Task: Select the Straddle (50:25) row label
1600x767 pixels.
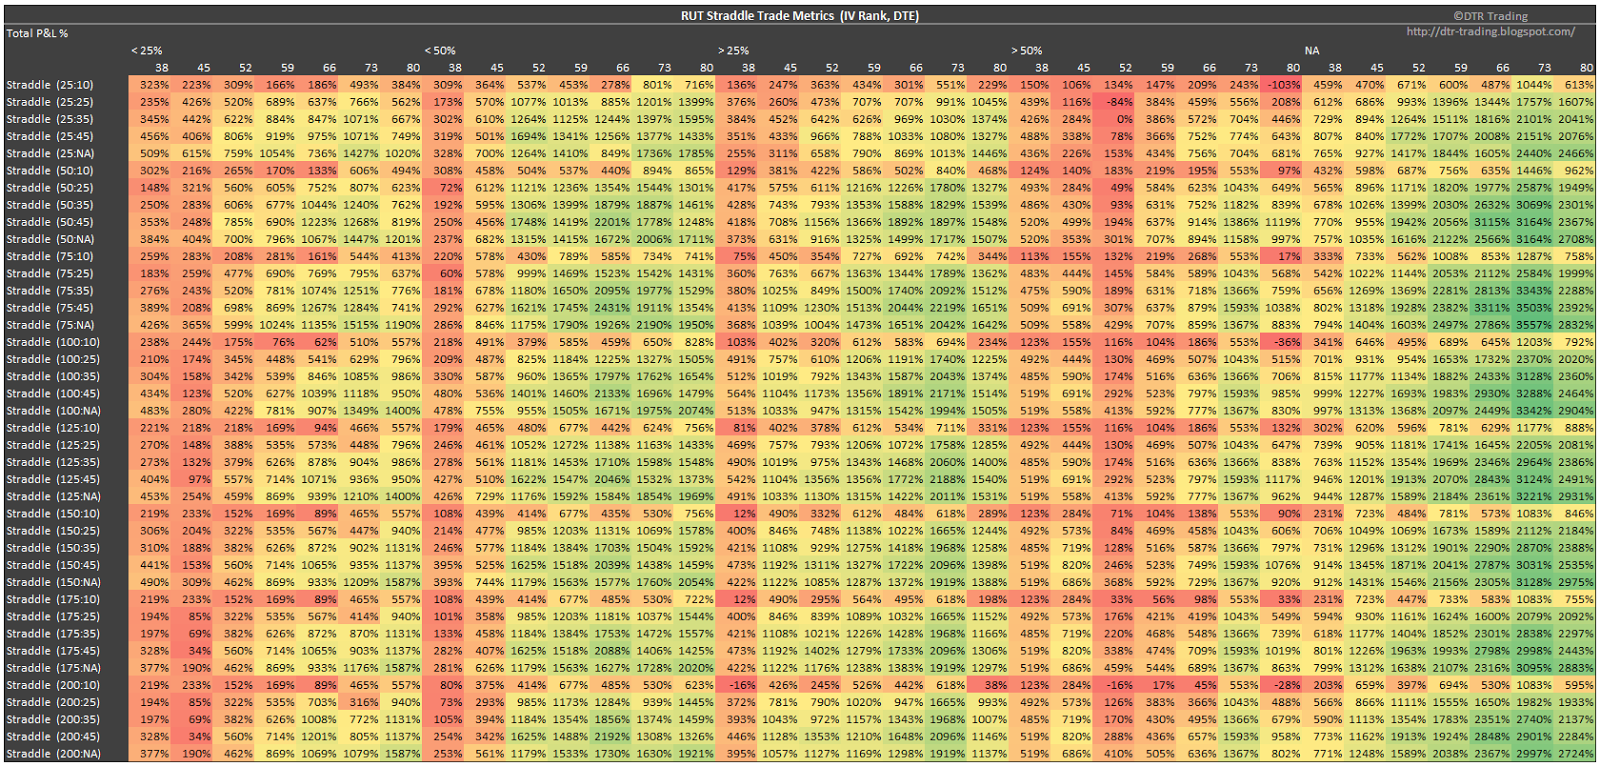Action: [x=50, y=188]
